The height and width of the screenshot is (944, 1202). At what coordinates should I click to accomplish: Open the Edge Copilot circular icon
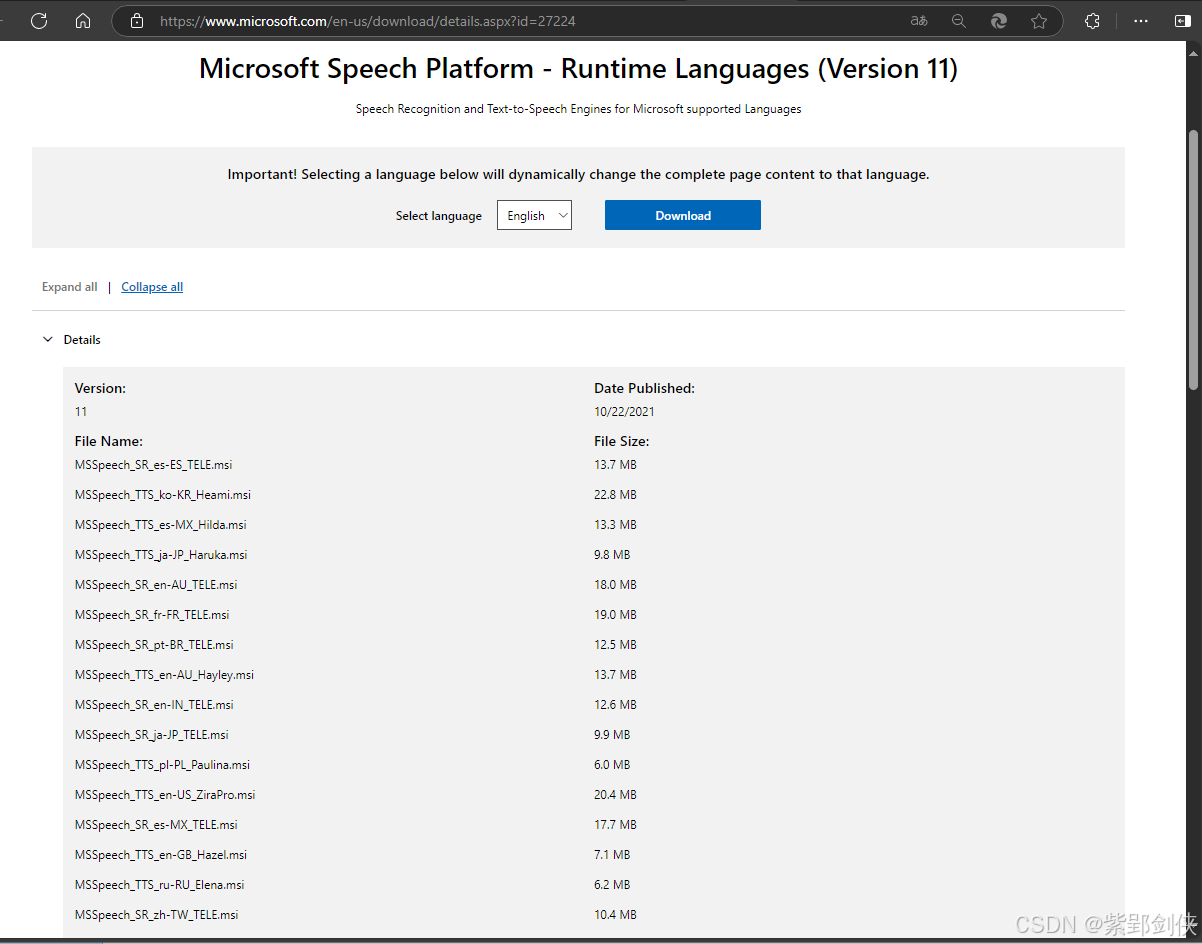(998, 20)
